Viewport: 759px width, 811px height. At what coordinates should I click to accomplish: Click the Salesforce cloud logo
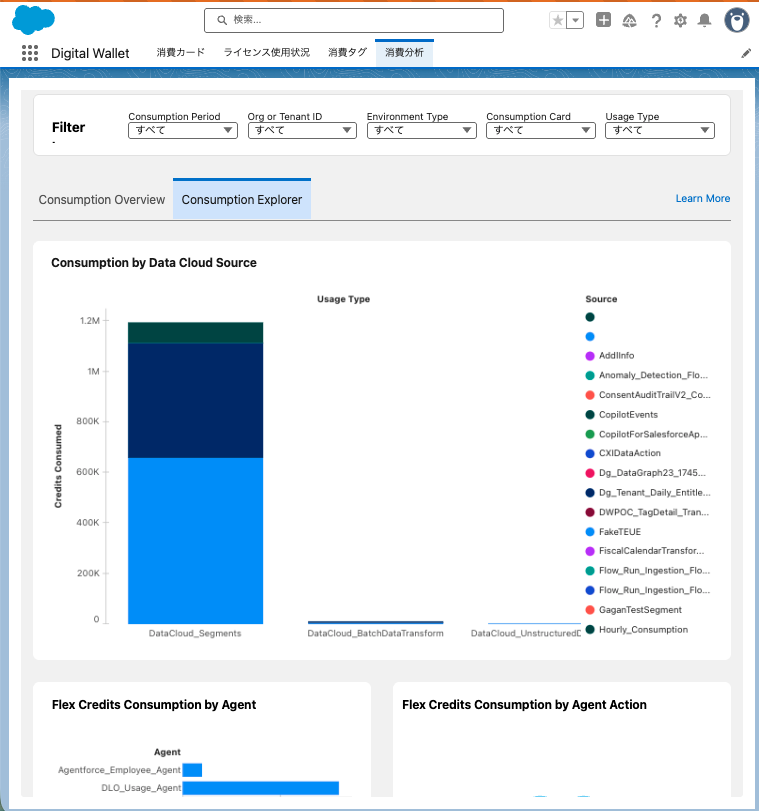tap(33, 20)
